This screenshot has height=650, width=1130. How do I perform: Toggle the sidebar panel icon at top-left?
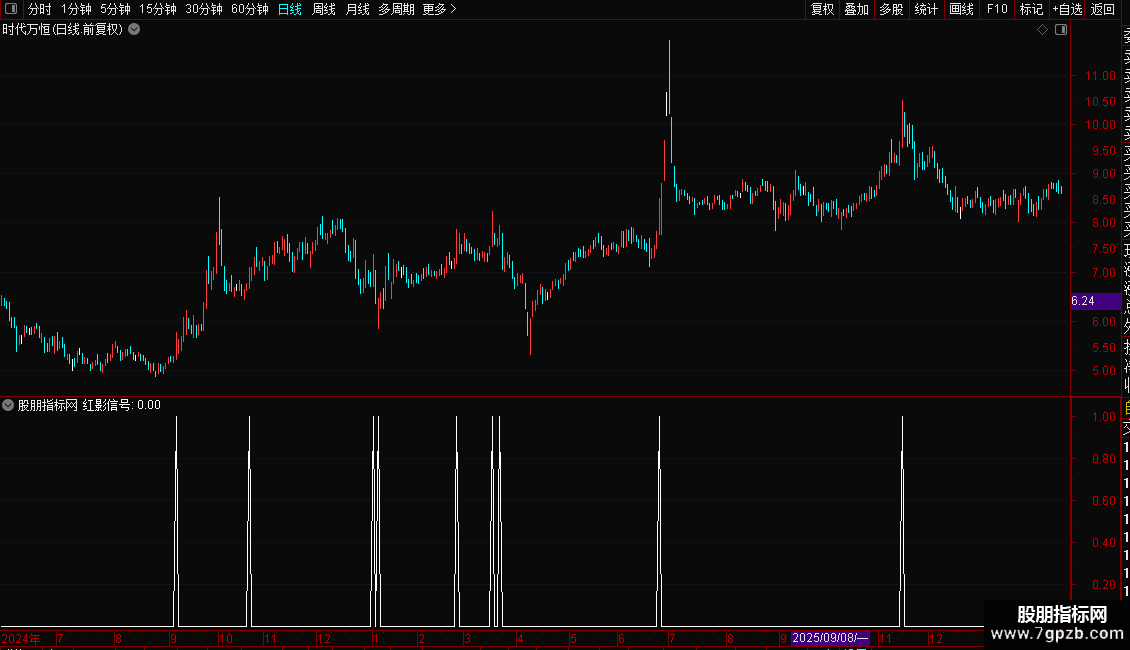(11, 9)
